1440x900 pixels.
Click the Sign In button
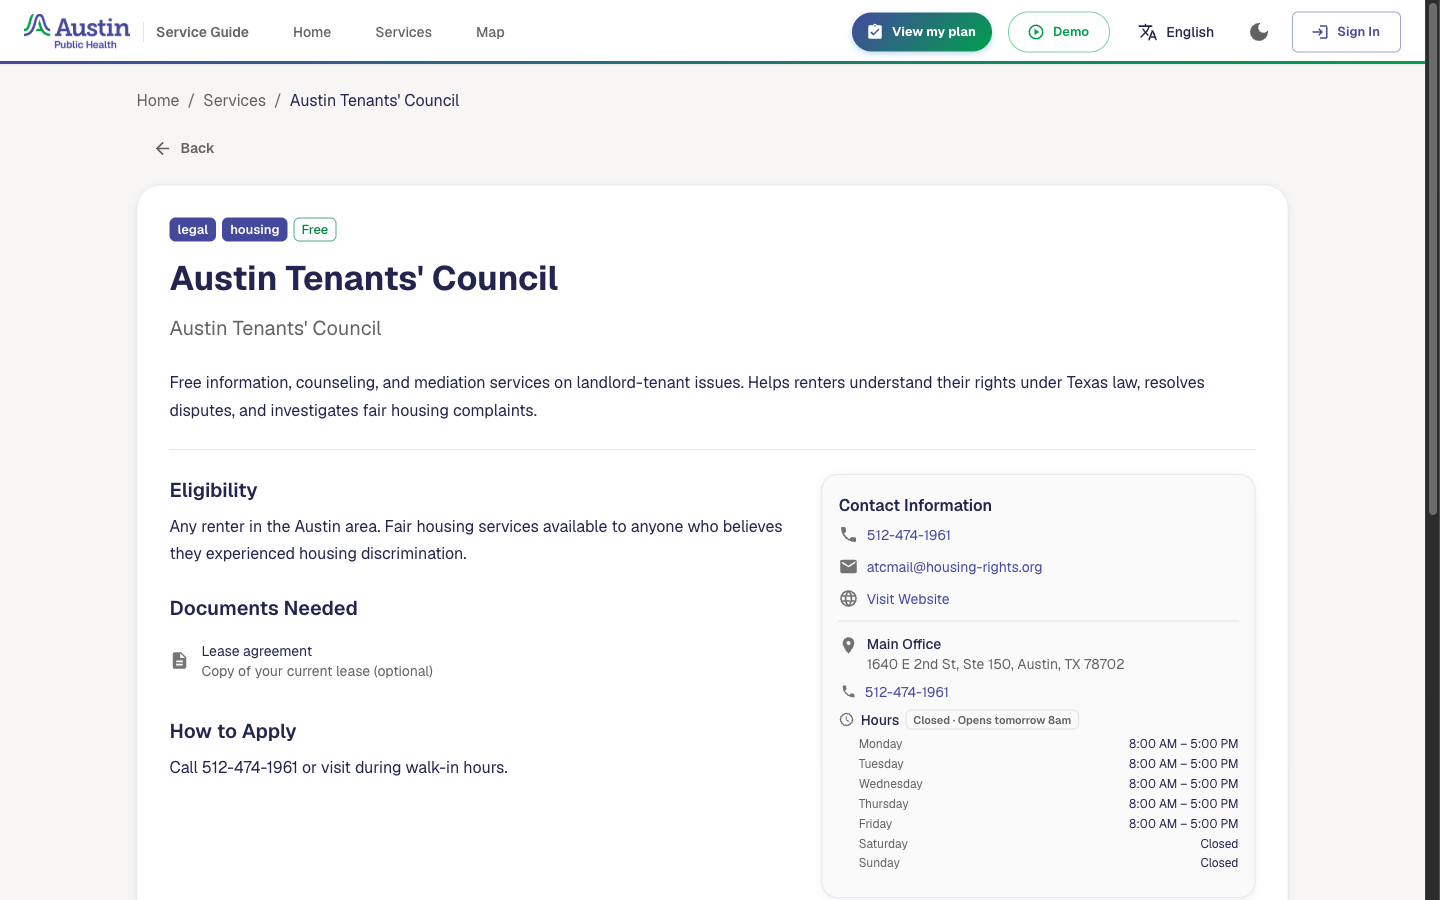point(1346,32)
